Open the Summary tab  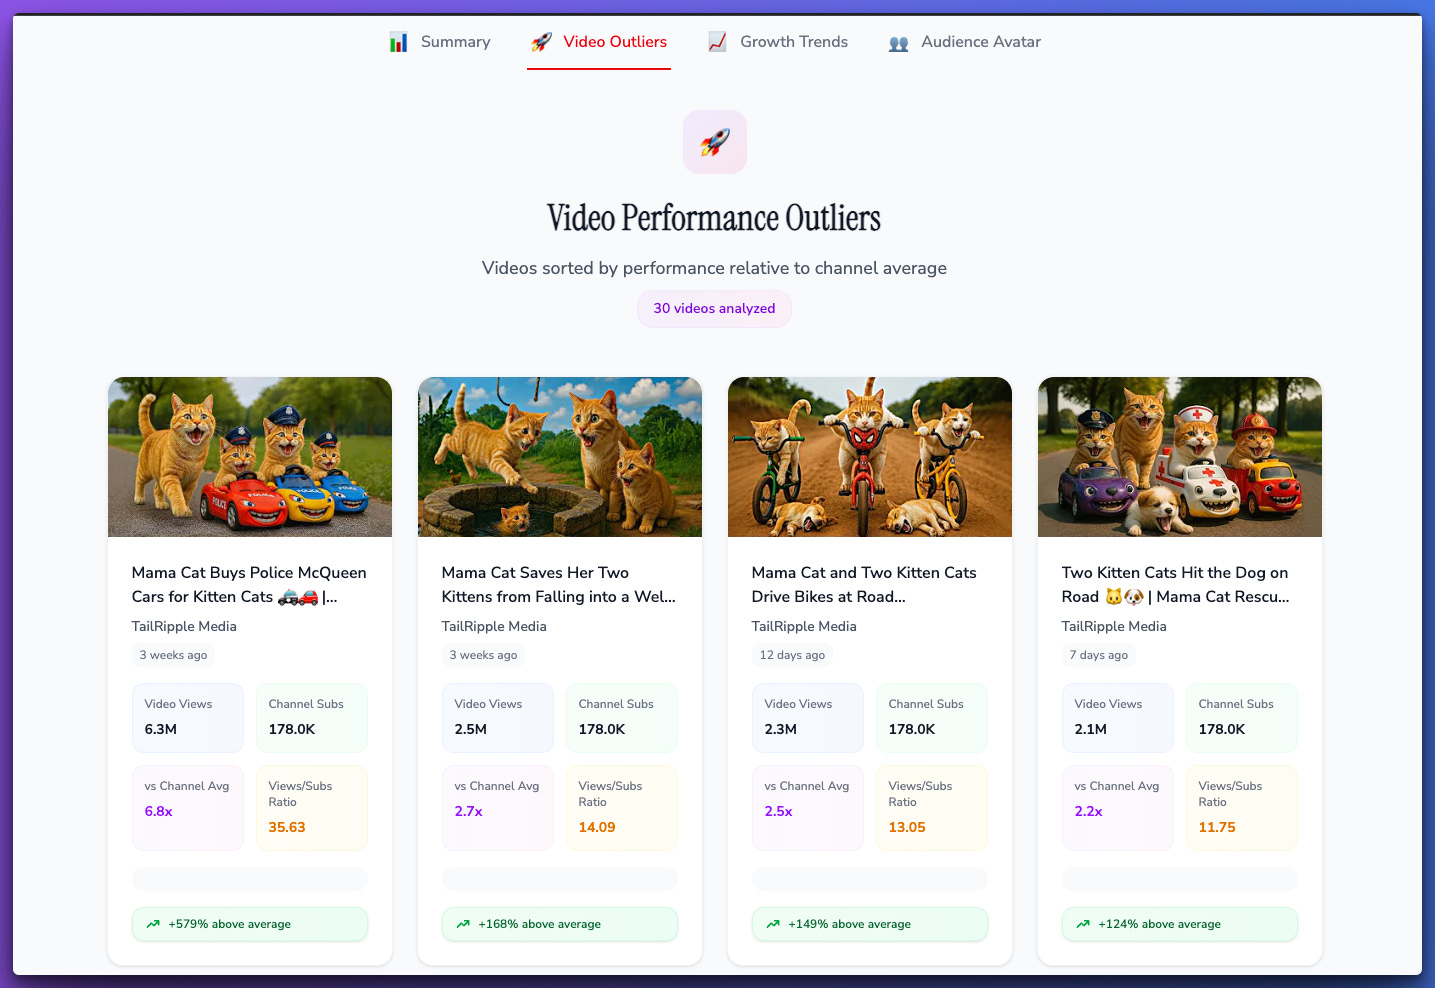tap(440, 42)
